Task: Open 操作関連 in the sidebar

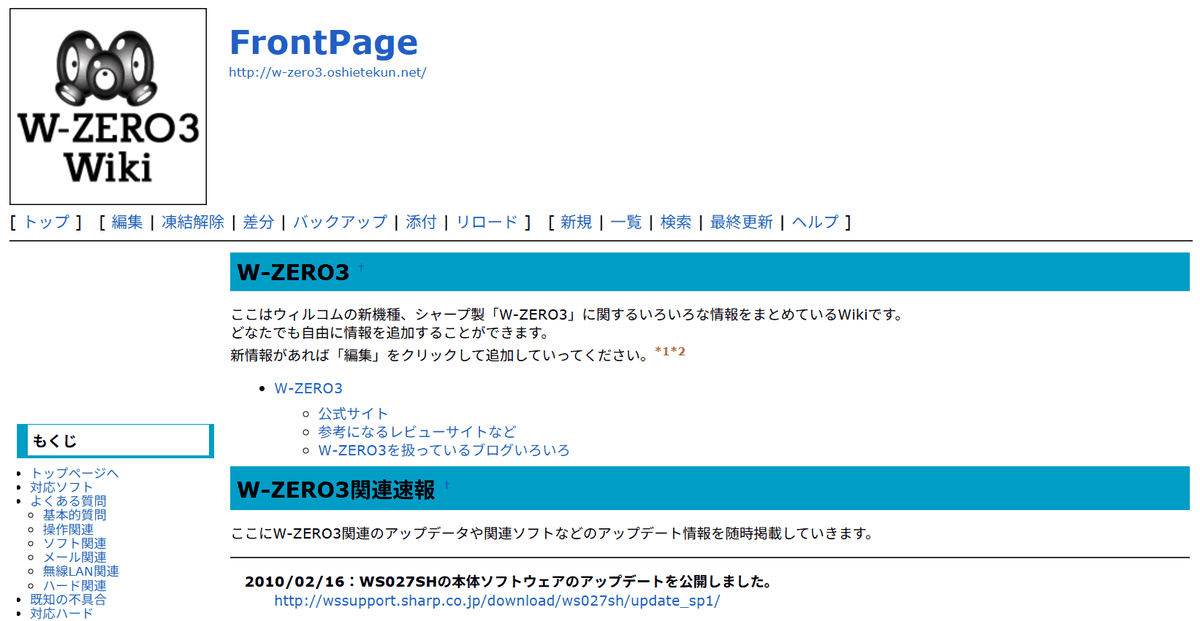Action: 68,529
